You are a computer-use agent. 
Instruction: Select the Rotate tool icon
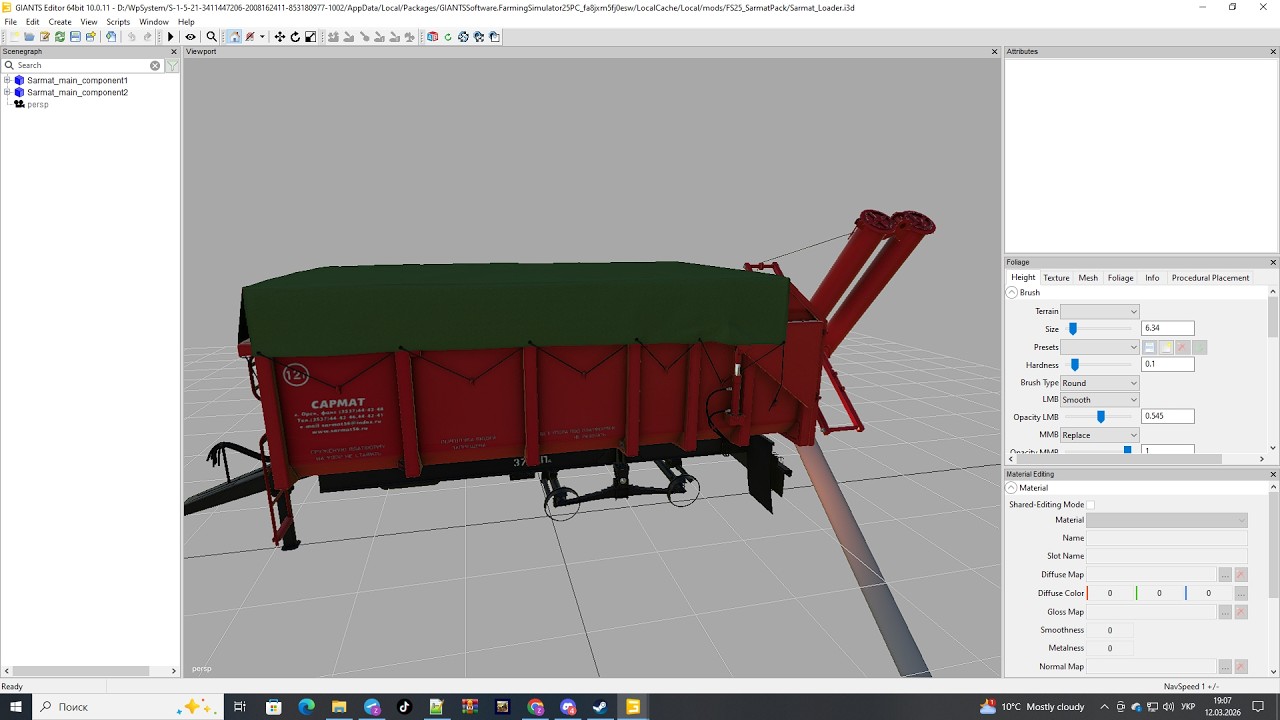click(x=295, y=37)
